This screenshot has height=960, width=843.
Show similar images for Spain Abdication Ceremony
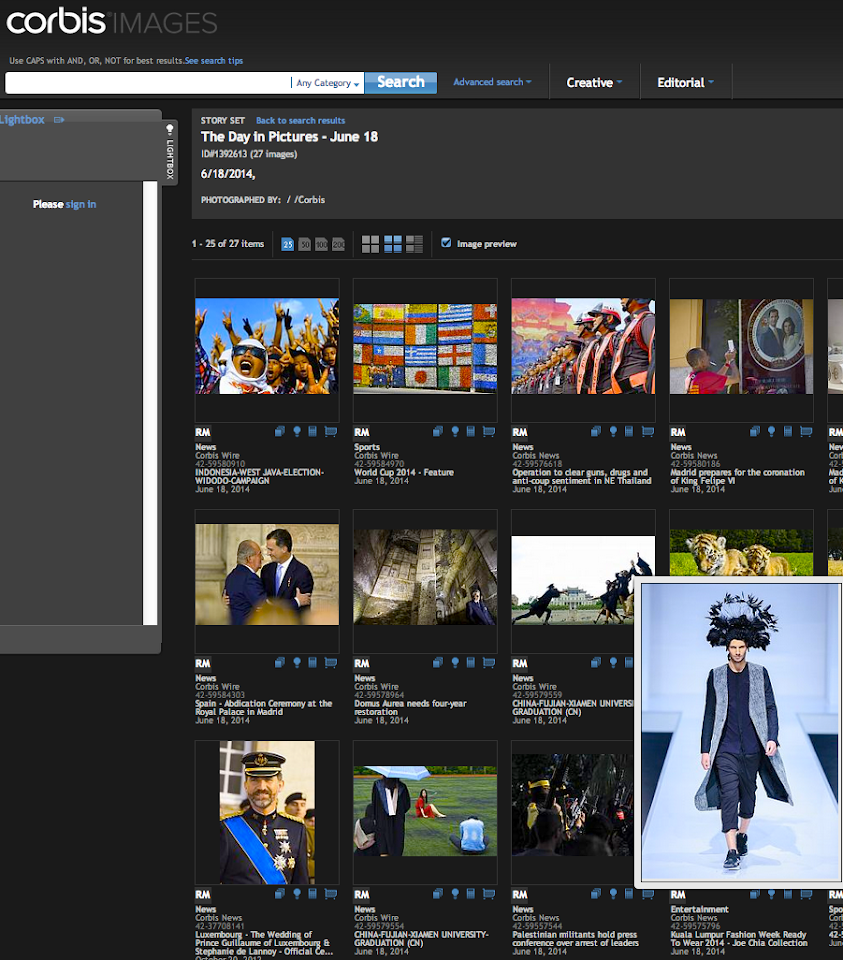[x=280, y=662]
